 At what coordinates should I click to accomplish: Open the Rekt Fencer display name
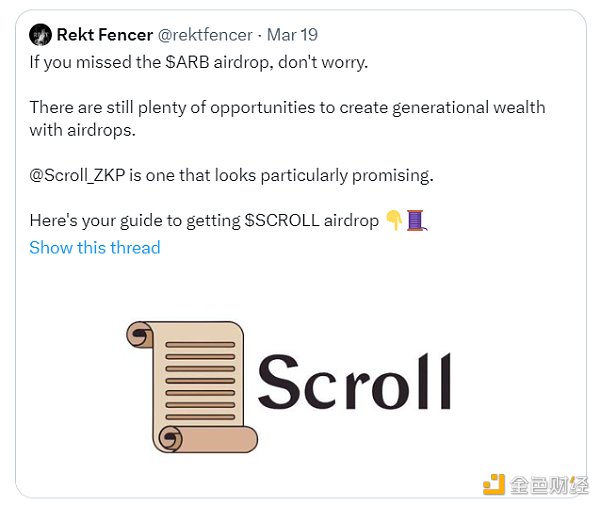coord(105,35)
